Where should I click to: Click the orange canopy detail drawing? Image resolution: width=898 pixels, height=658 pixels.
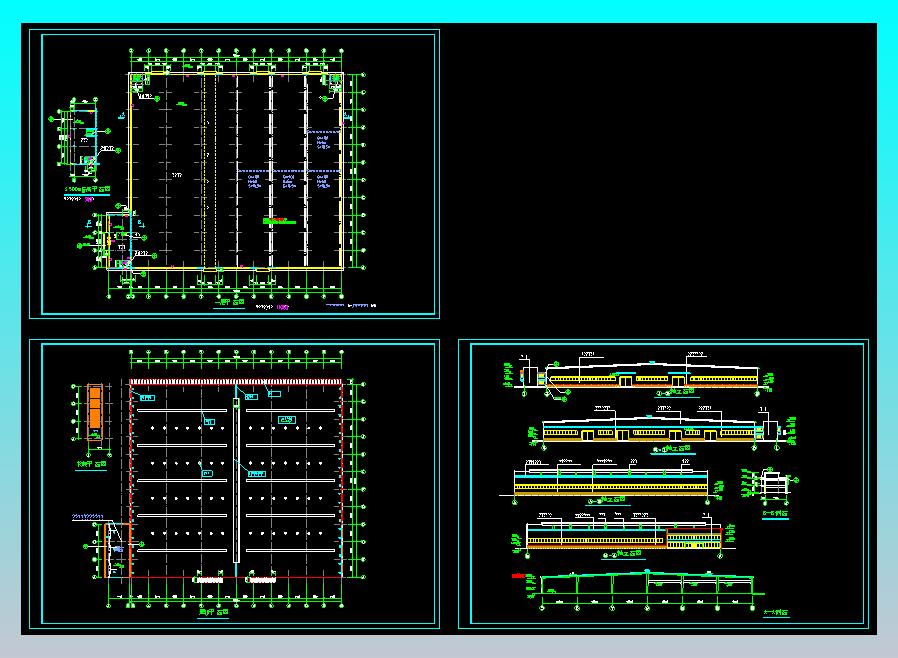click(94, 411)
